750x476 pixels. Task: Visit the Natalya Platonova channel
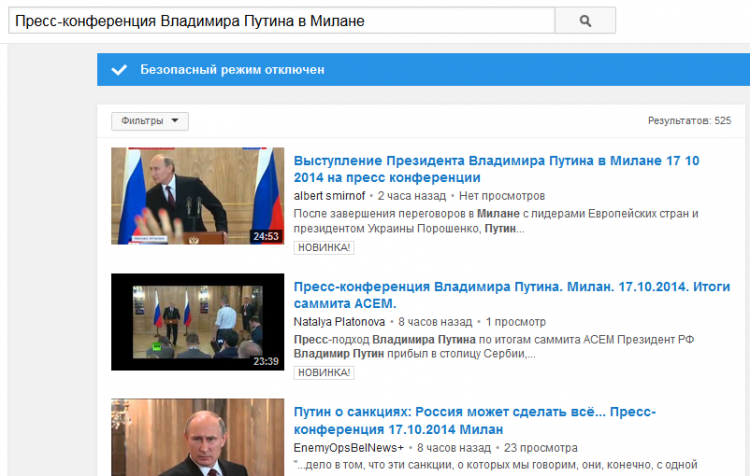click(339, 322)
